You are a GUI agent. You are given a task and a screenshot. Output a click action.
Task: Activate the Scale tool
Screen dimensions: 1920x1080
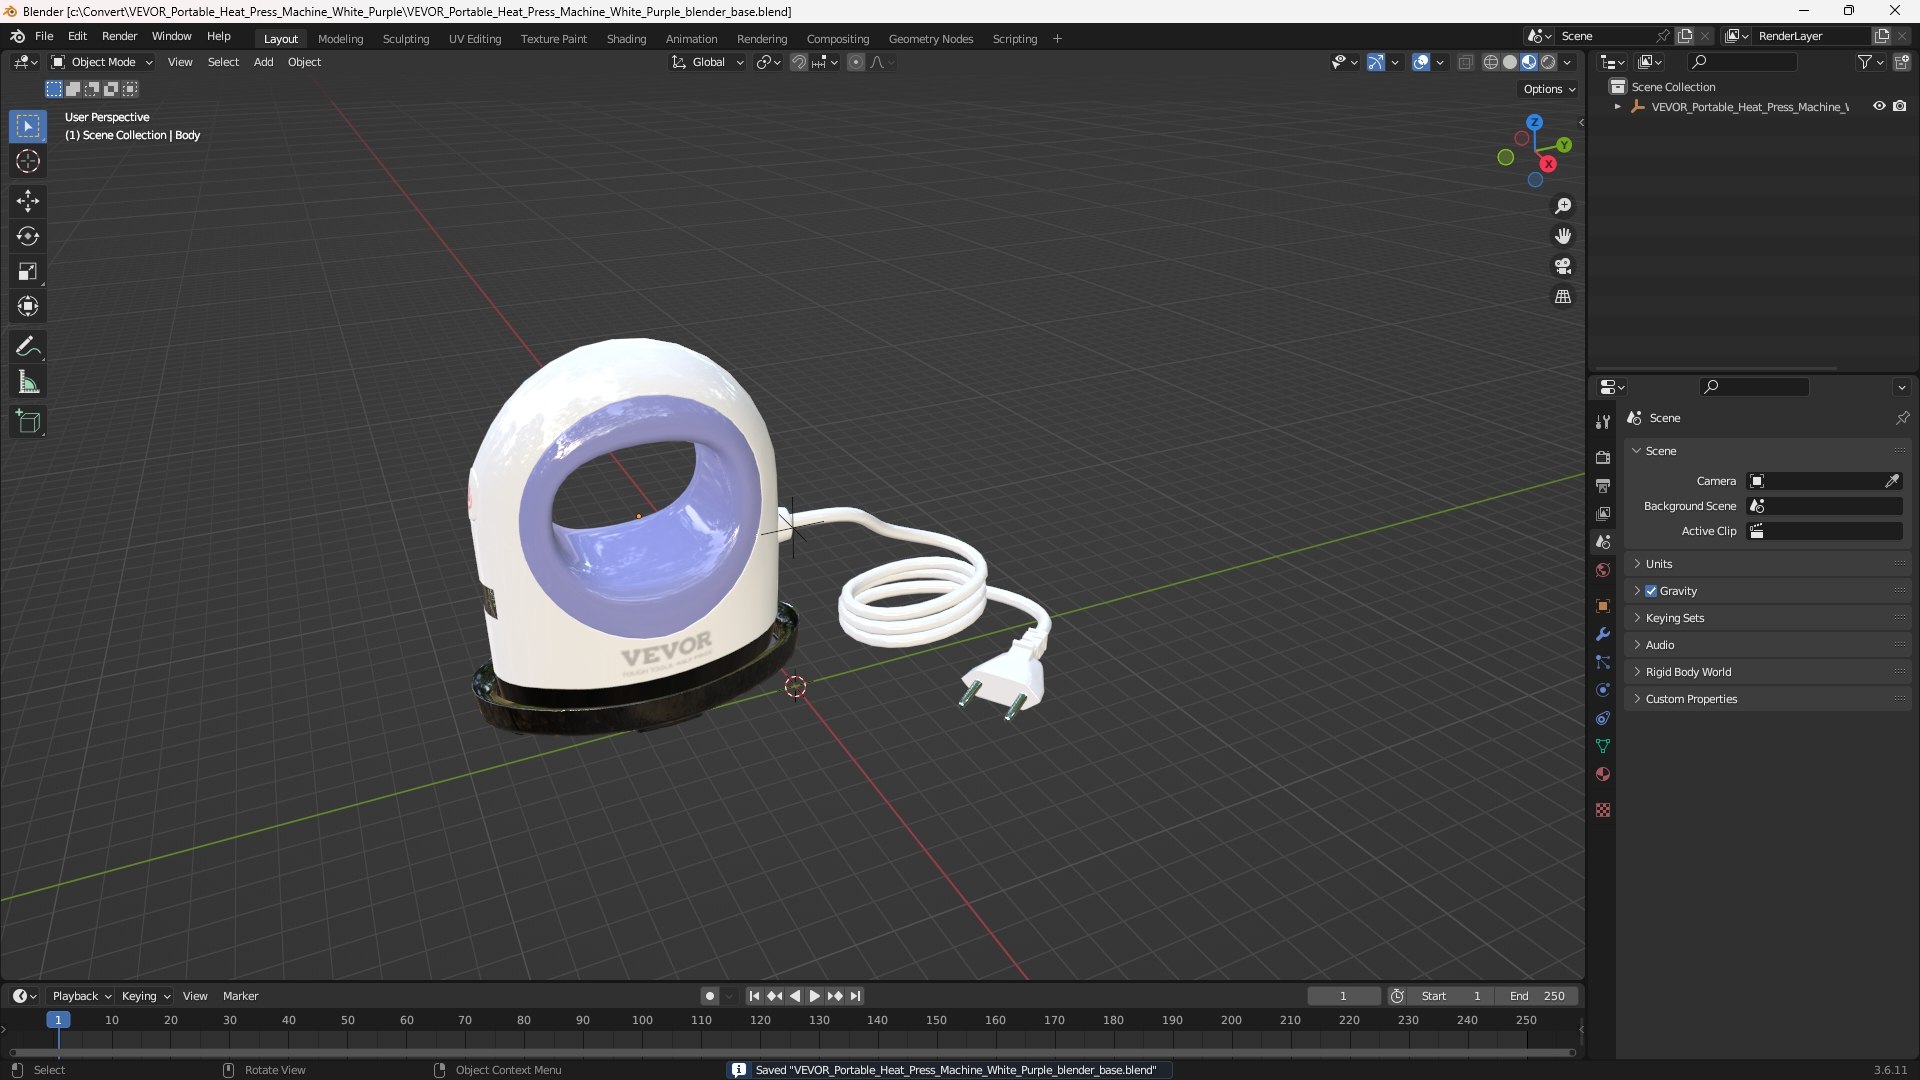(28, 271)
